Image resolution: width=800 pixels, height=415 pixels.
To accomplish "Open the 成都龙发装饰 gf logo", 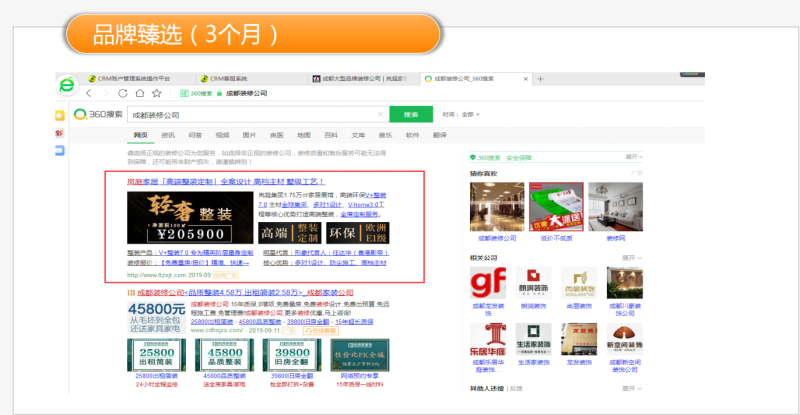I will 488,283.
